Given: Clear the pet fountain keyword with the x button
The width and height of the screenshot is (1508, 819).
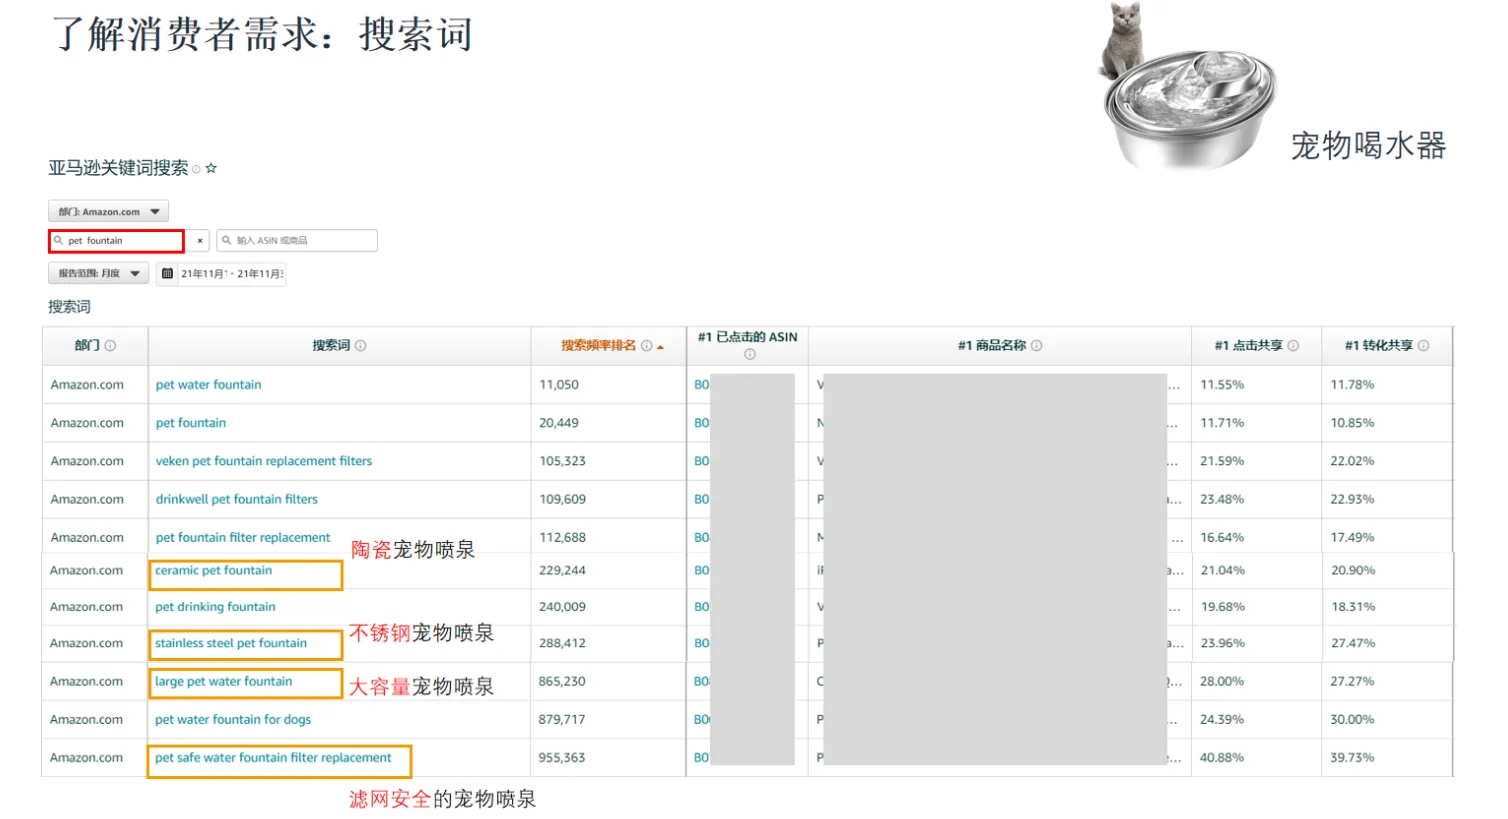Looking at the screenshot, I should pyautogui.click(x=200, y=241).
